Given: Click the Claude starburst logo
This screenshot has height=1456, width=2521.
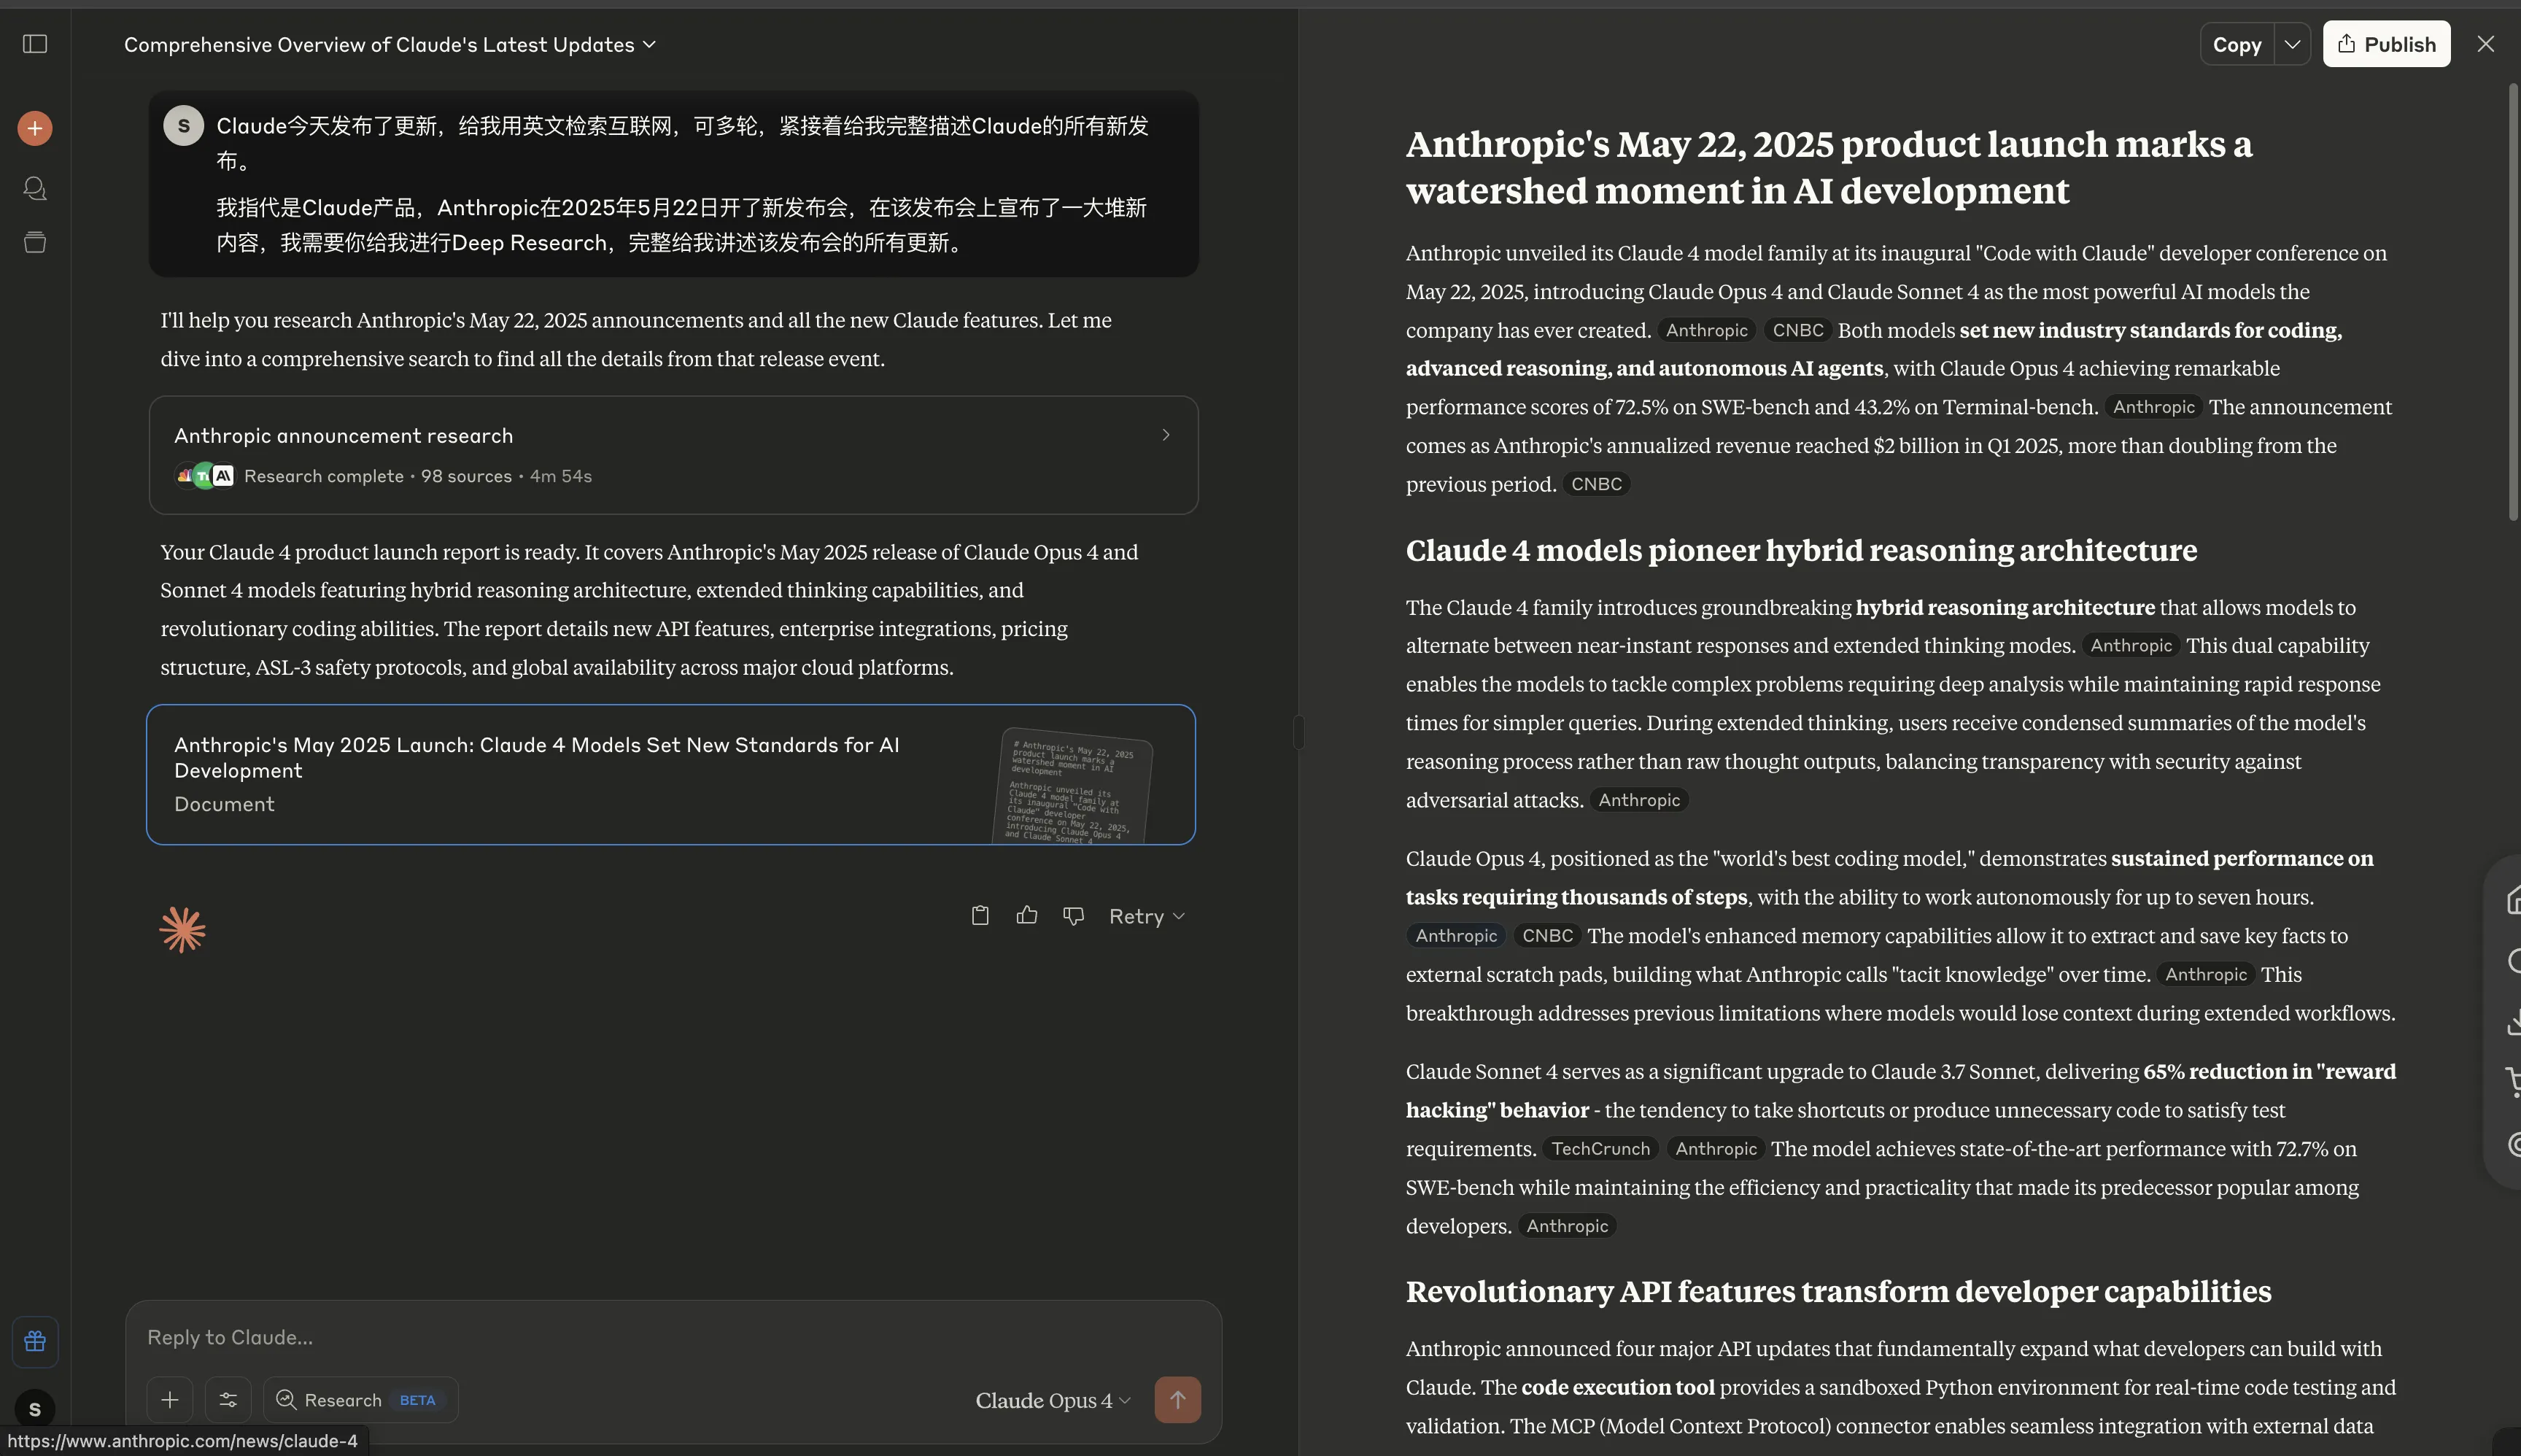Looking at the screenshot, I should pyautogui.click(x=182, y=930).
